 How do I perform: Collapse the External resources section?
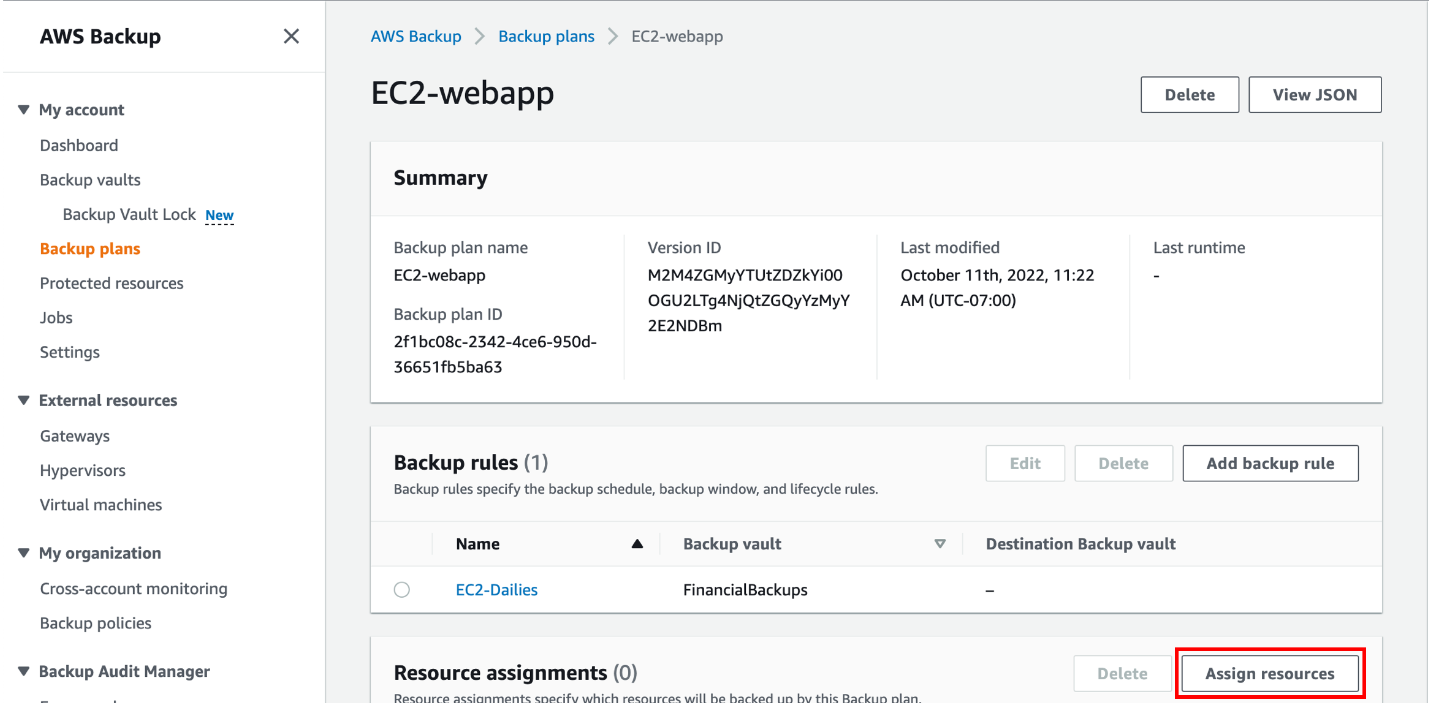pyautogui.click(x=24, y=400)
